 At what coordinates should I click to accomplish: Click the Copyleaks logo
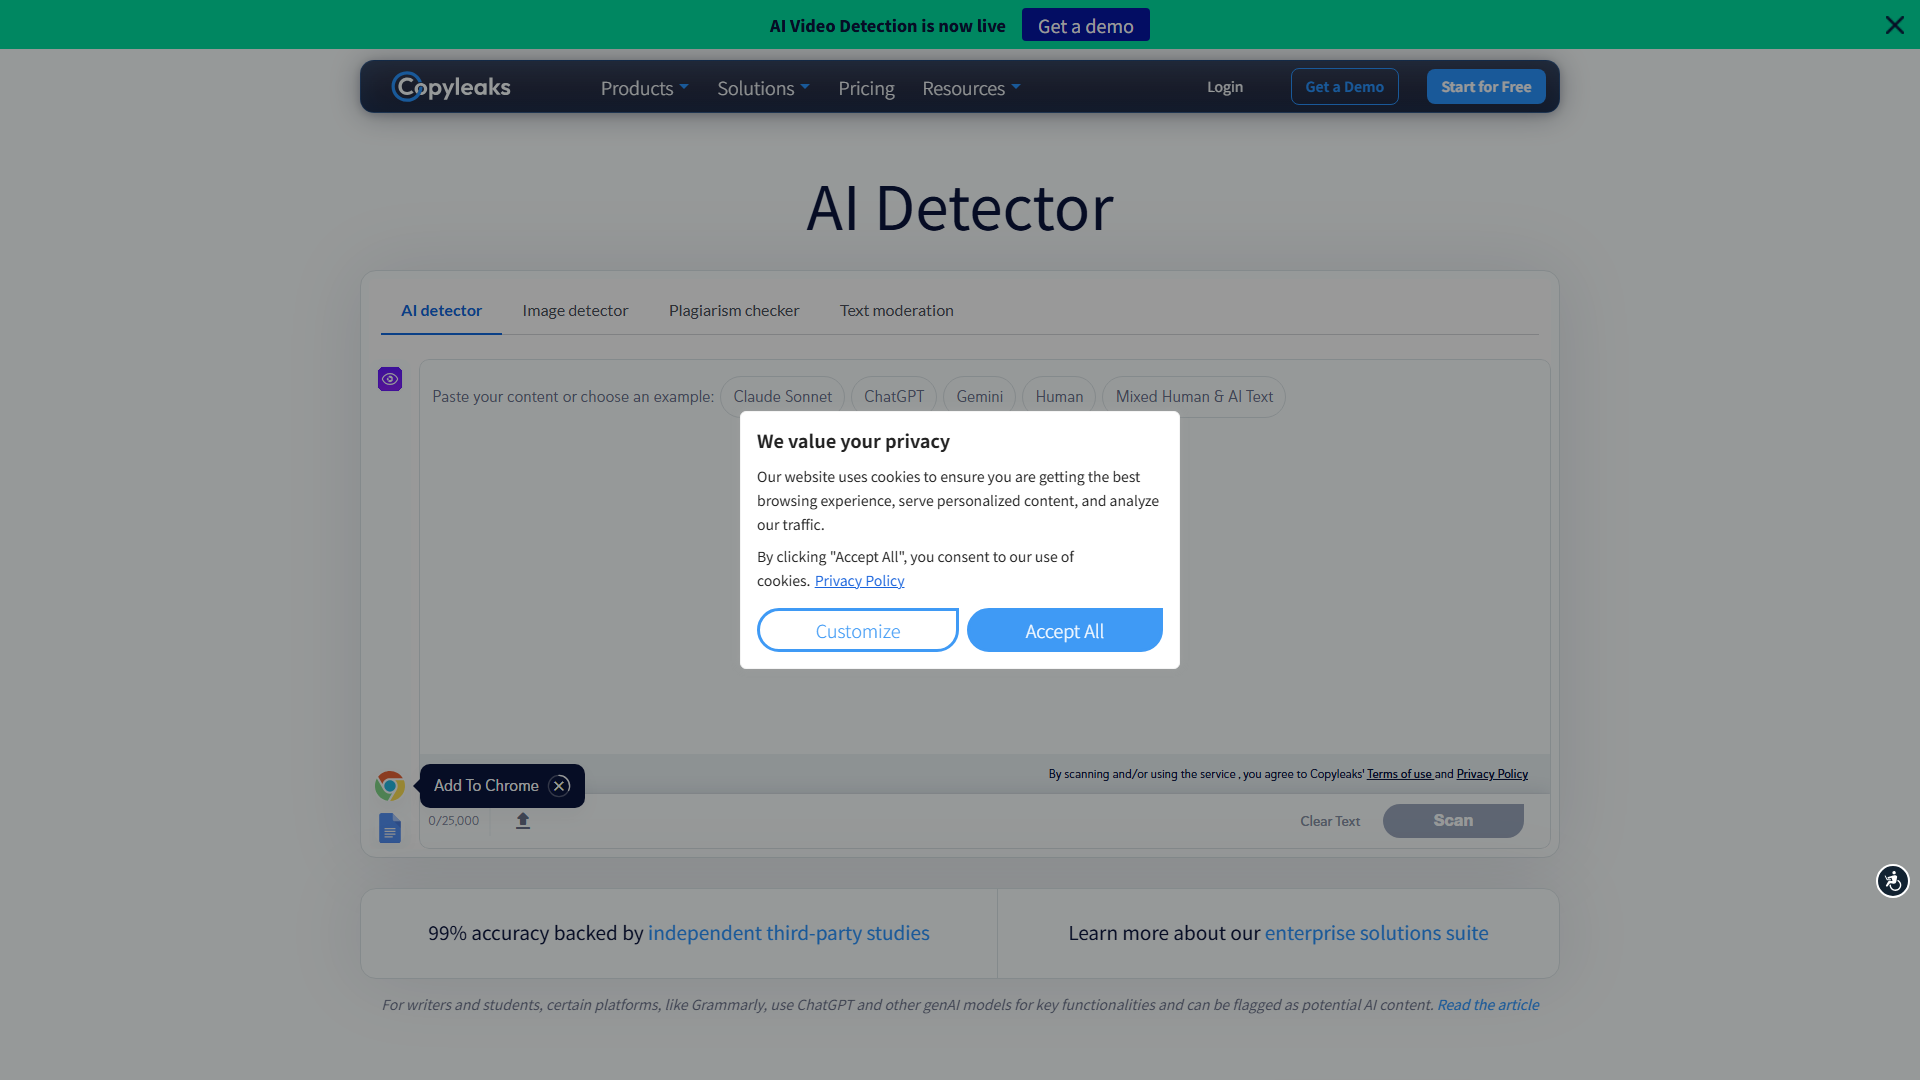pos(451,87)
